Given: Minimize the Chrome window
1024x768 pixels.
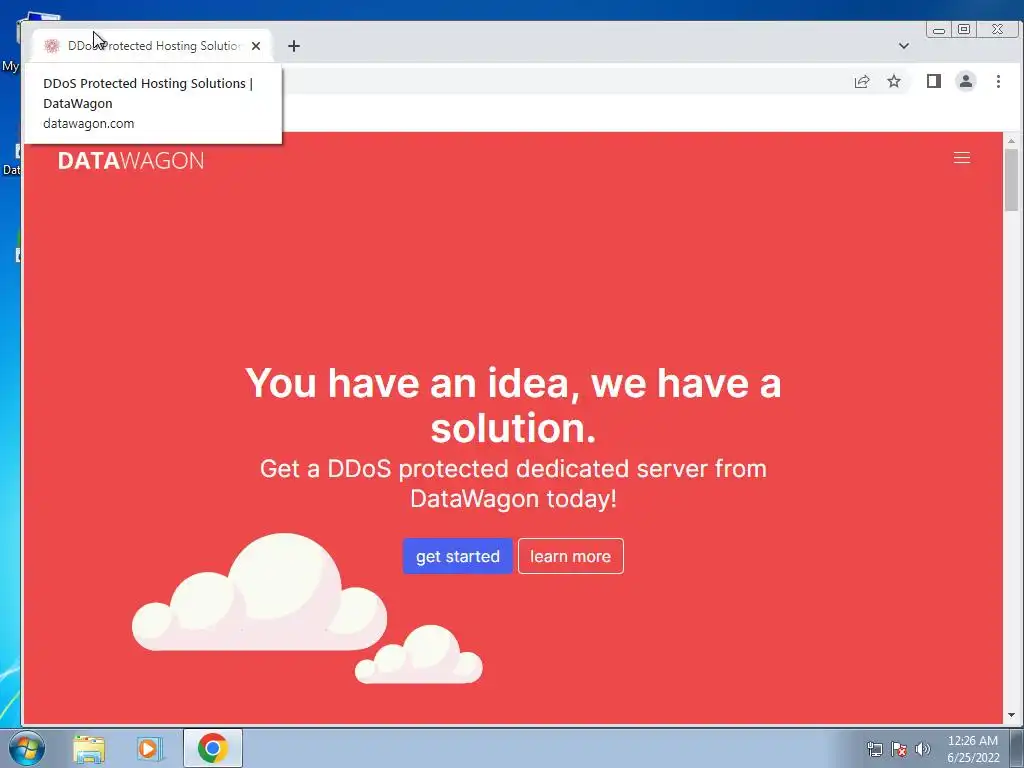Looking at the screenshot, I should pyautogui.click(x=939, y=29).
